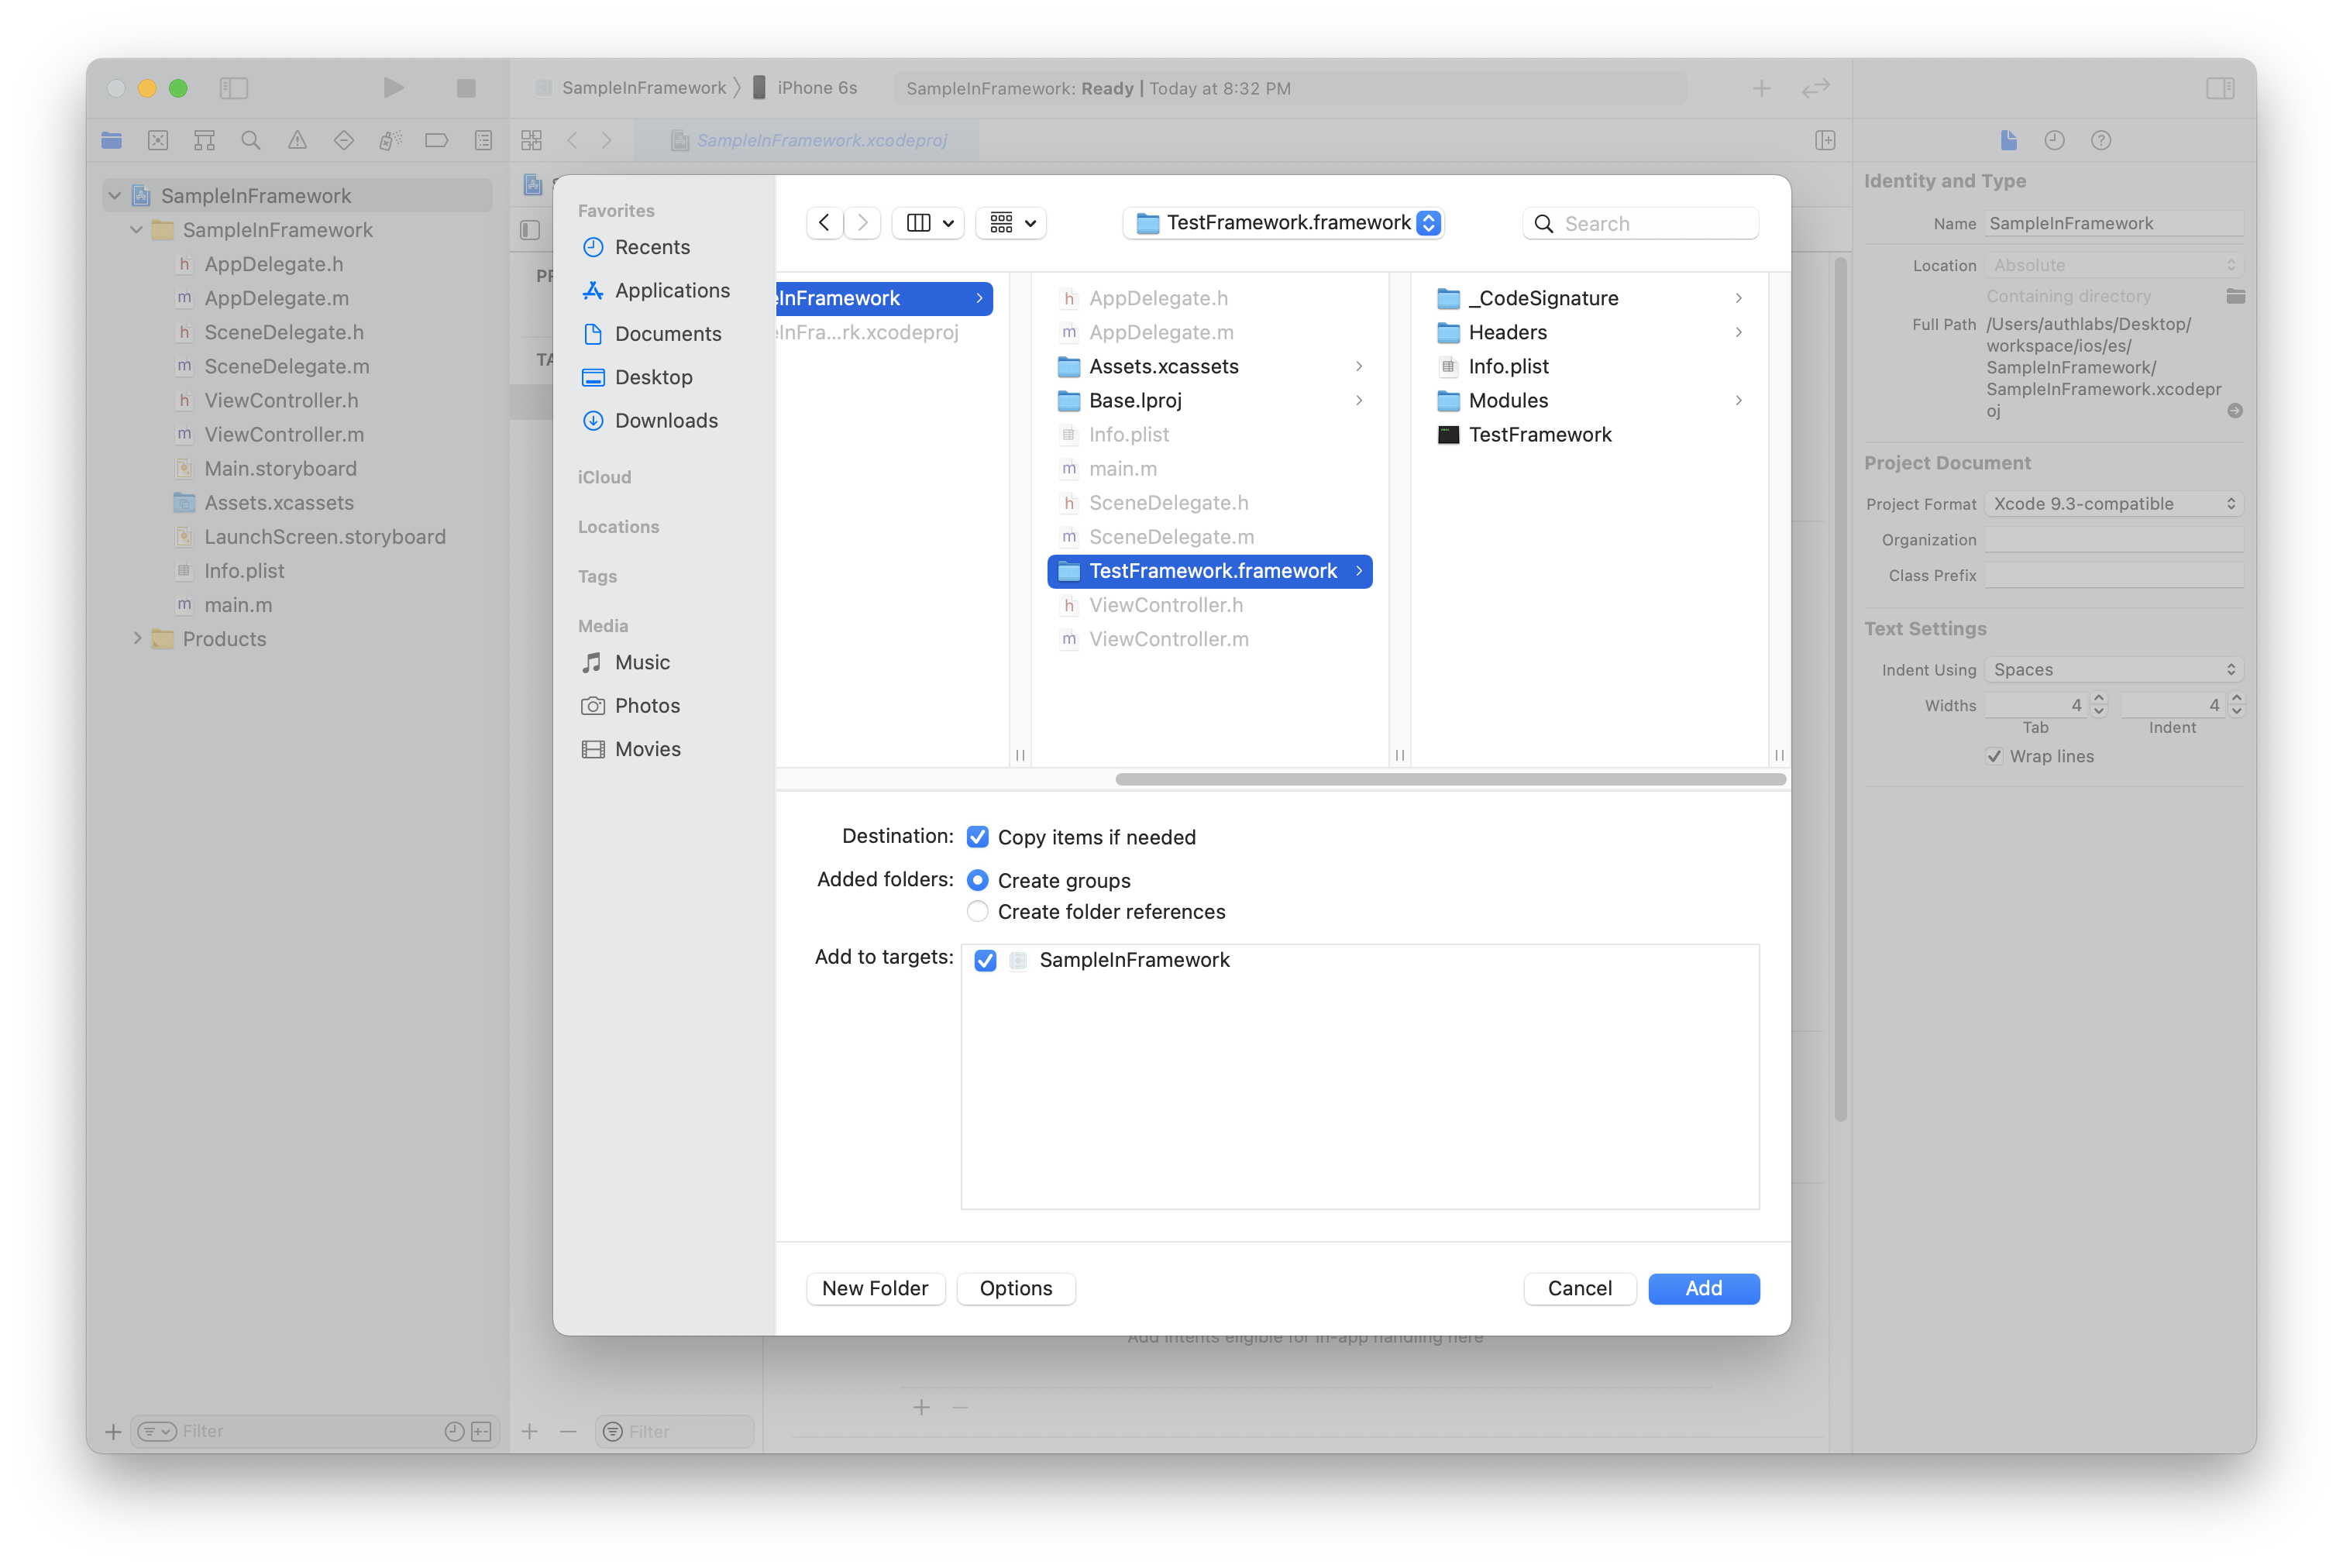Open Recents in the Favorites sidebar

coord(651,247)
